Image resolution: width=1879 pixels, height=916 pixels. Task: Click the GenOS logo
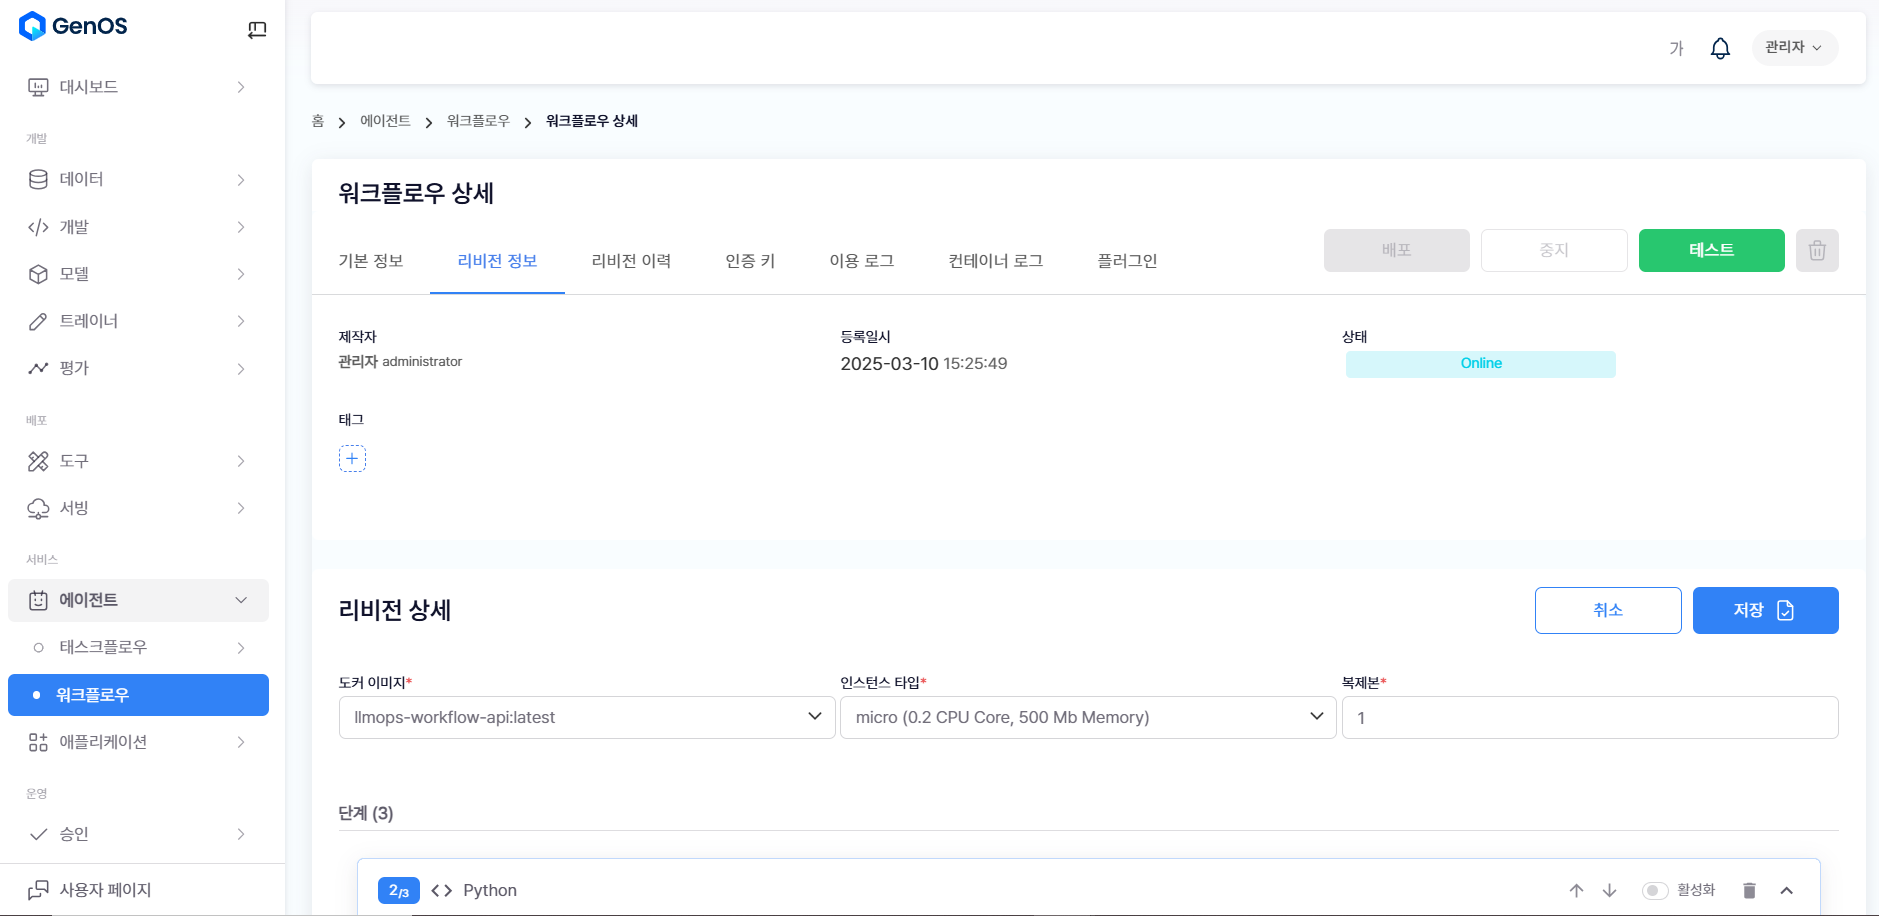(73, 26)
